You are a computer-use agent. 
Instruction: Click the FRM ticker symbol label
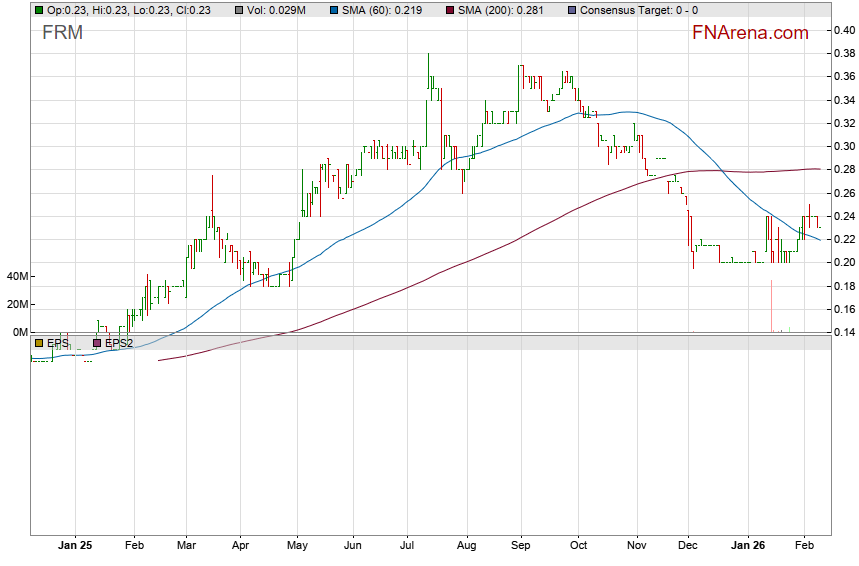[x=62, y=33]
